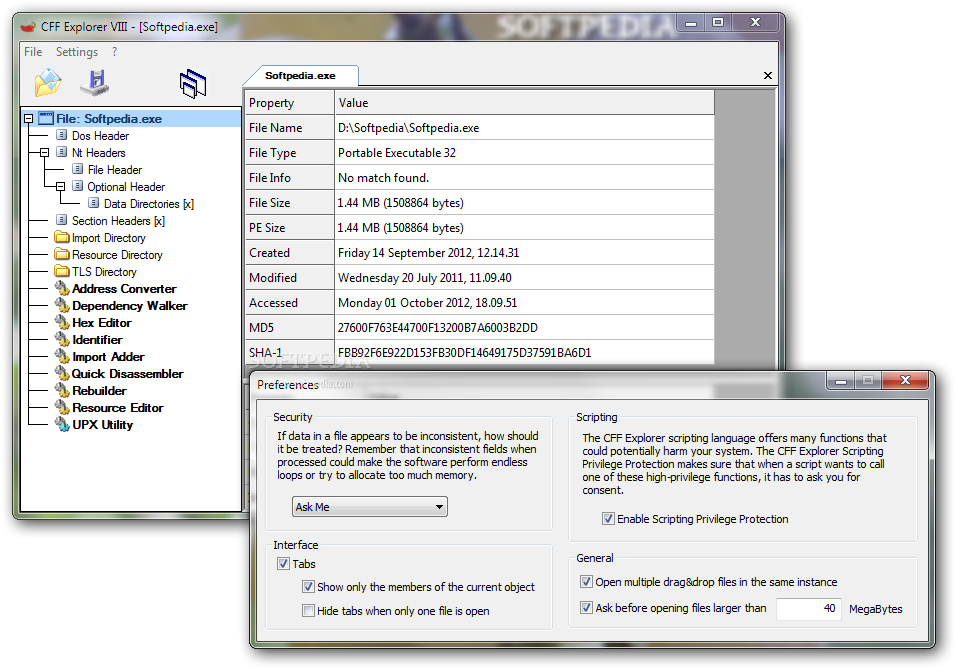Select Import Directory label in the tree
Screen dimensions: 956x669
point(109,238)
